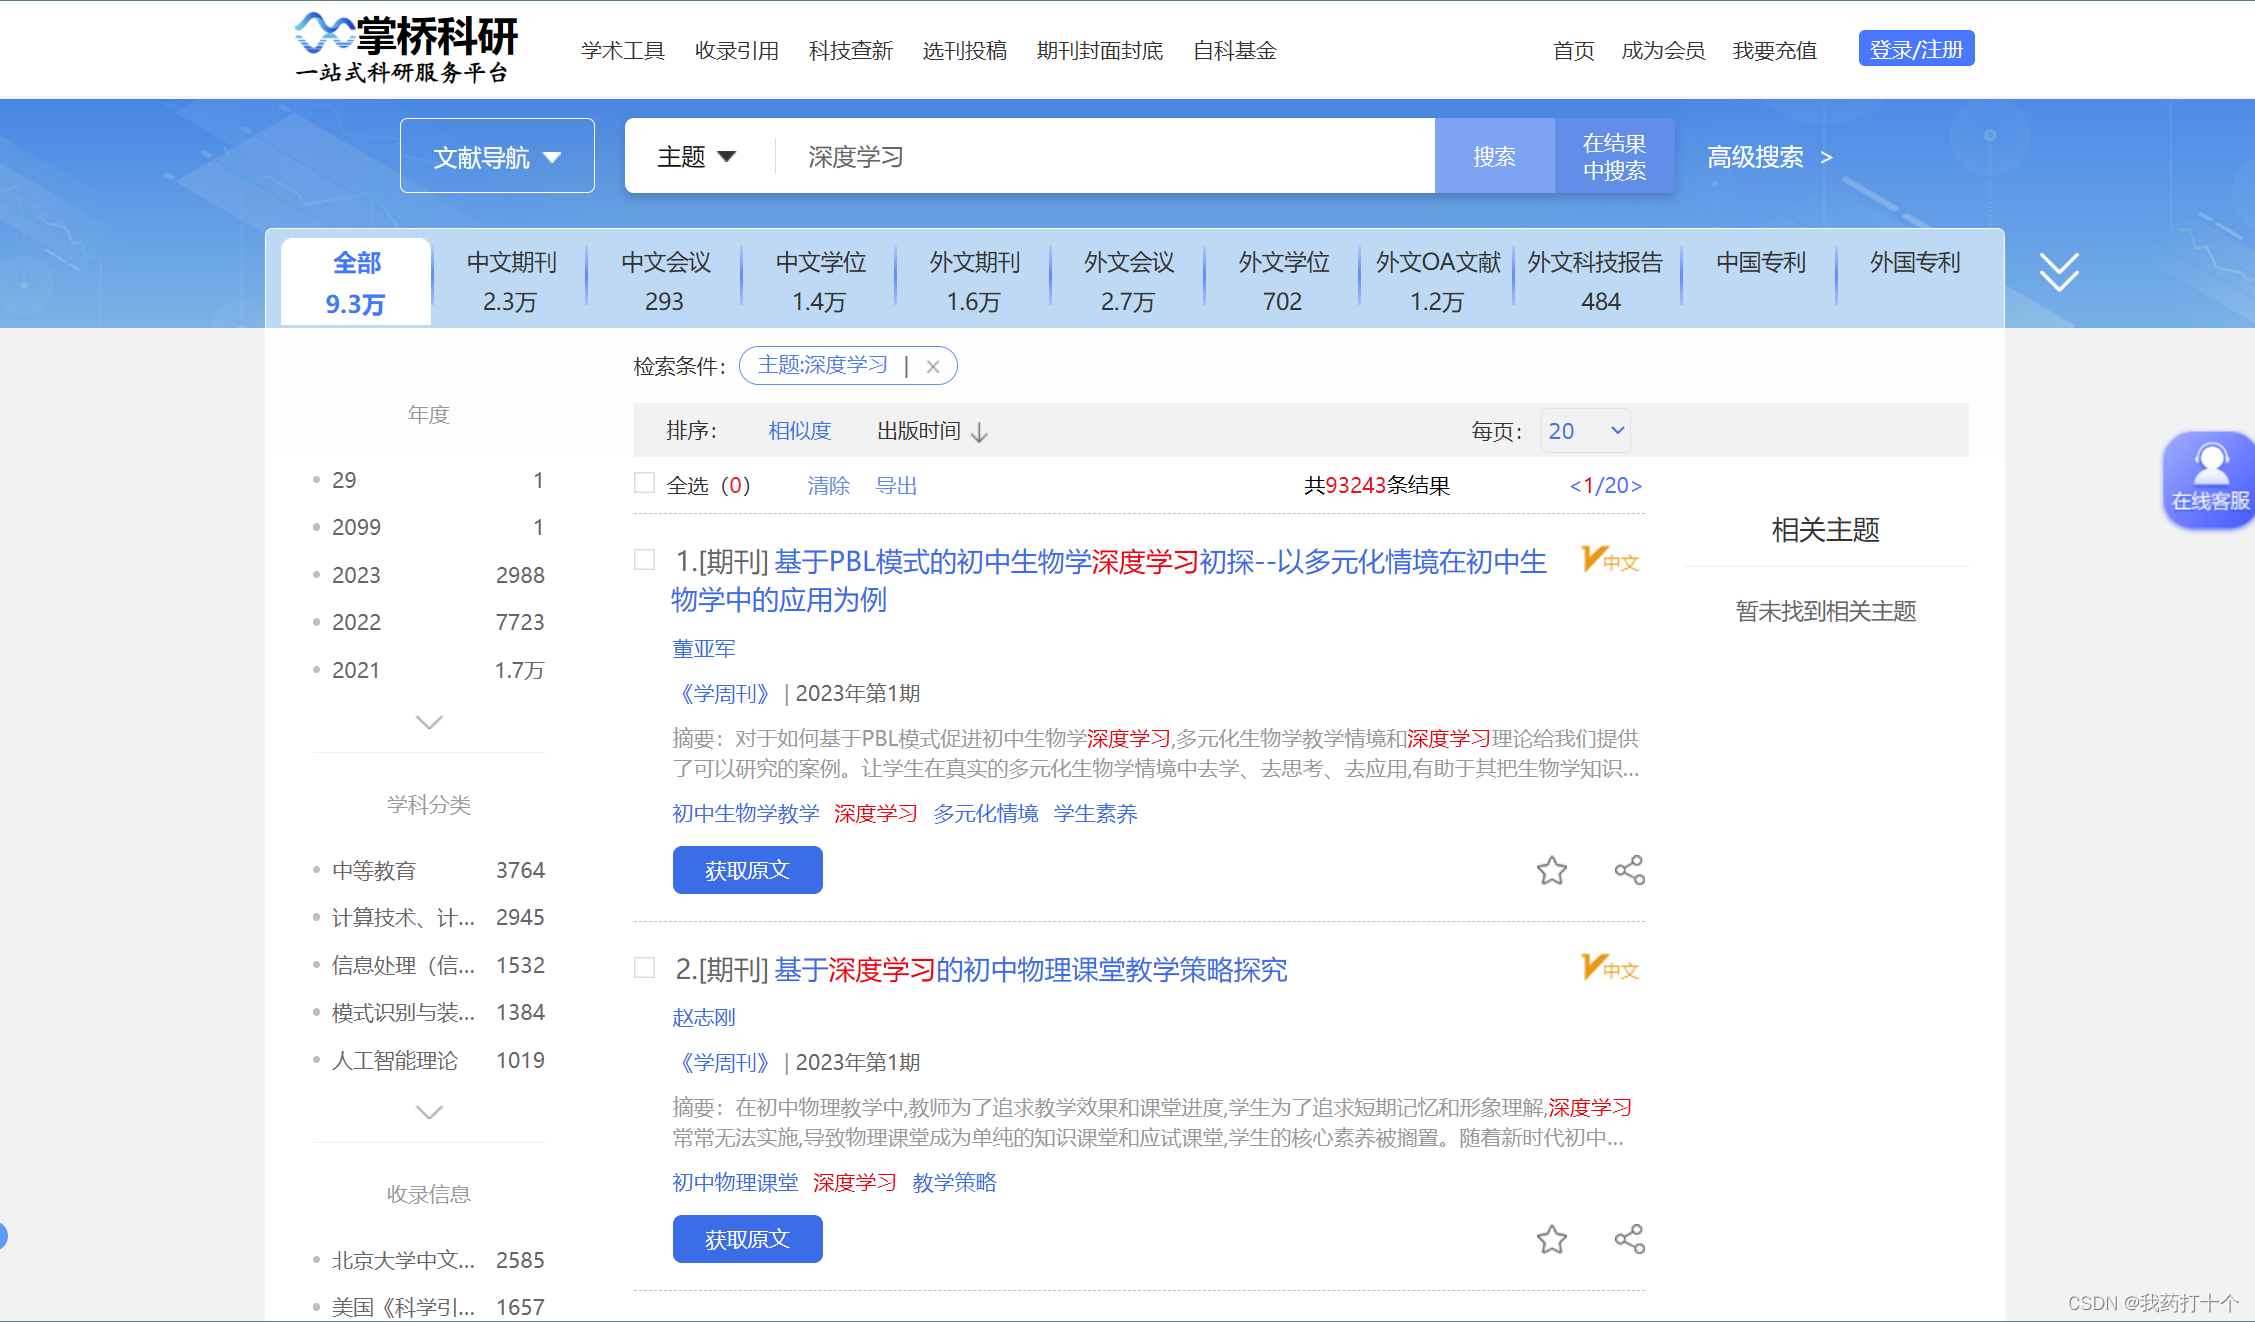Click the favorite star on result 1
2255x1322 pixels.
pyautogui.click(x=1551, y=871)
